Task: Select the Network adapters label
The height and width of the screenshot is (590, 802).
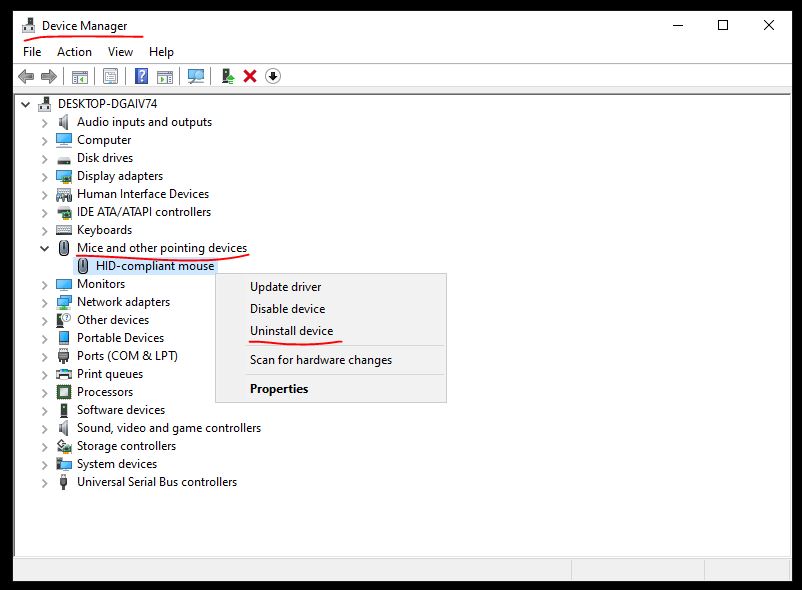Action: tap(123, 302)
